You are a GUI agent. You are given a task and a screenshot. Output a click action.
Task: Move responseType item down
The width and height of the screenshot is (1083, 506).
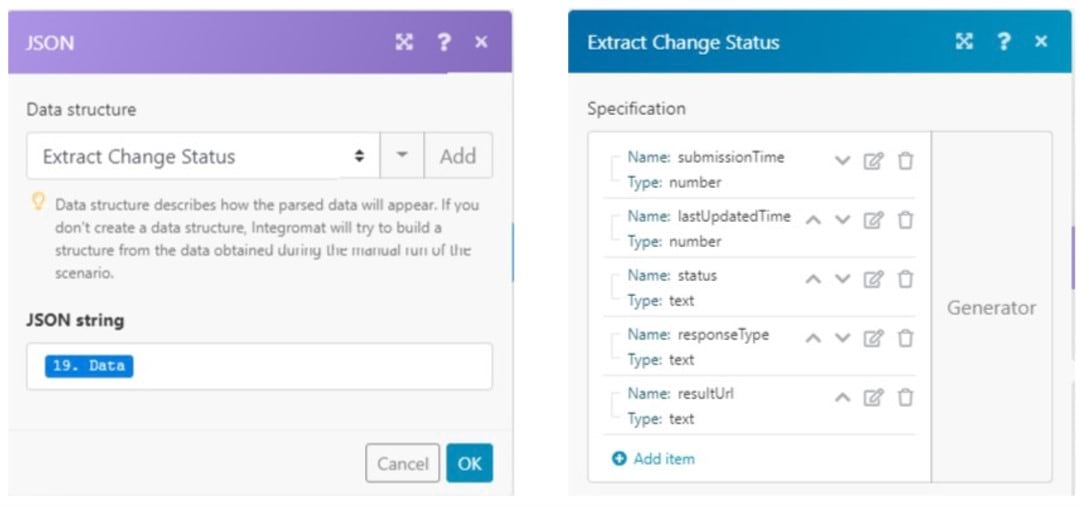point(842,339)
